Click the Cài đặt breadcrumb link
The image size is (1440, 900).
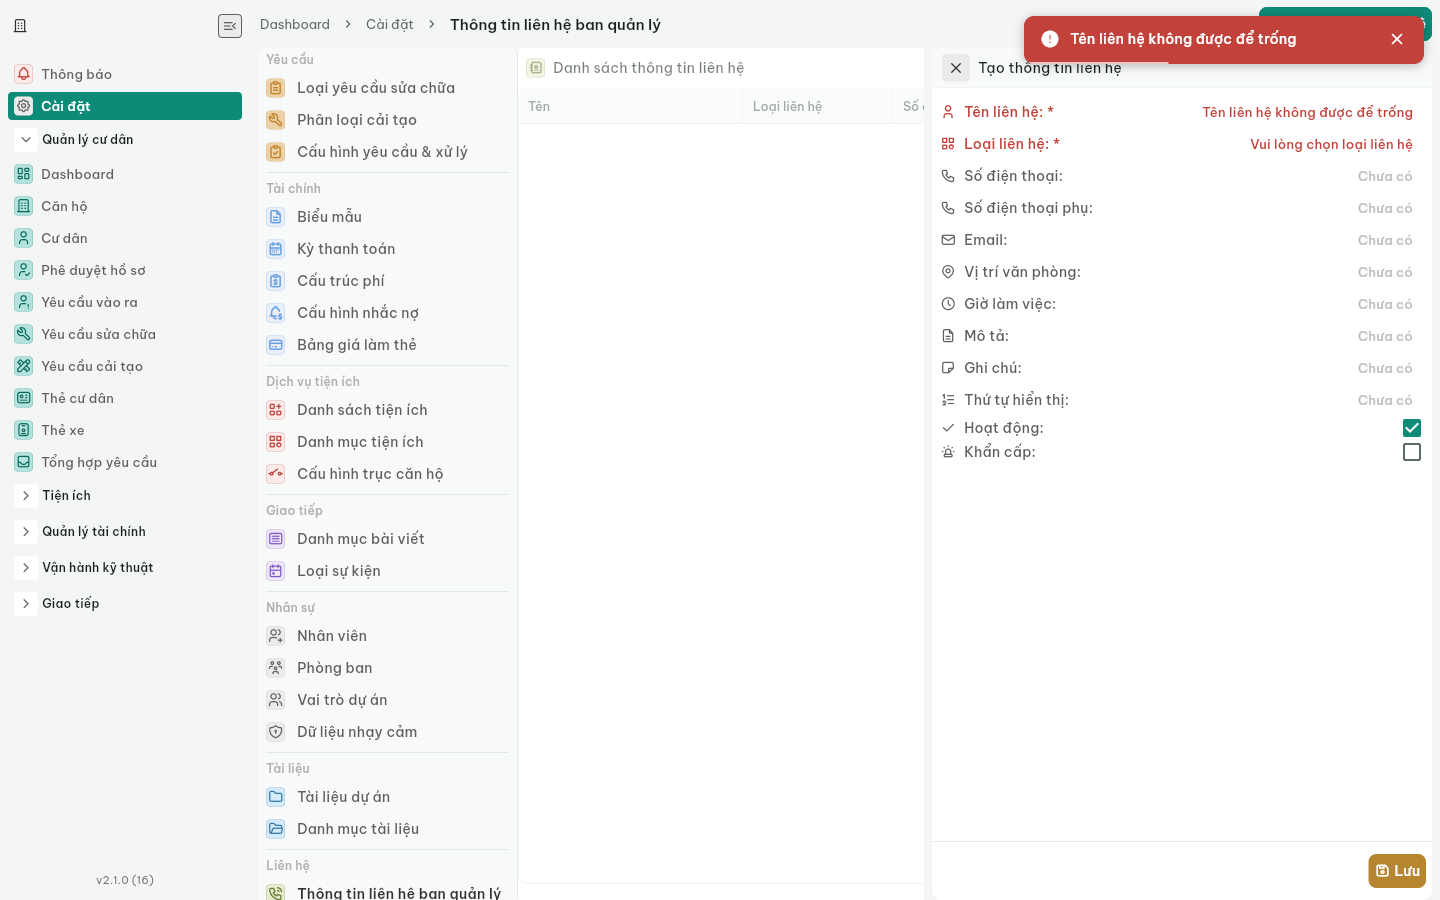click(x=390, y=24)
